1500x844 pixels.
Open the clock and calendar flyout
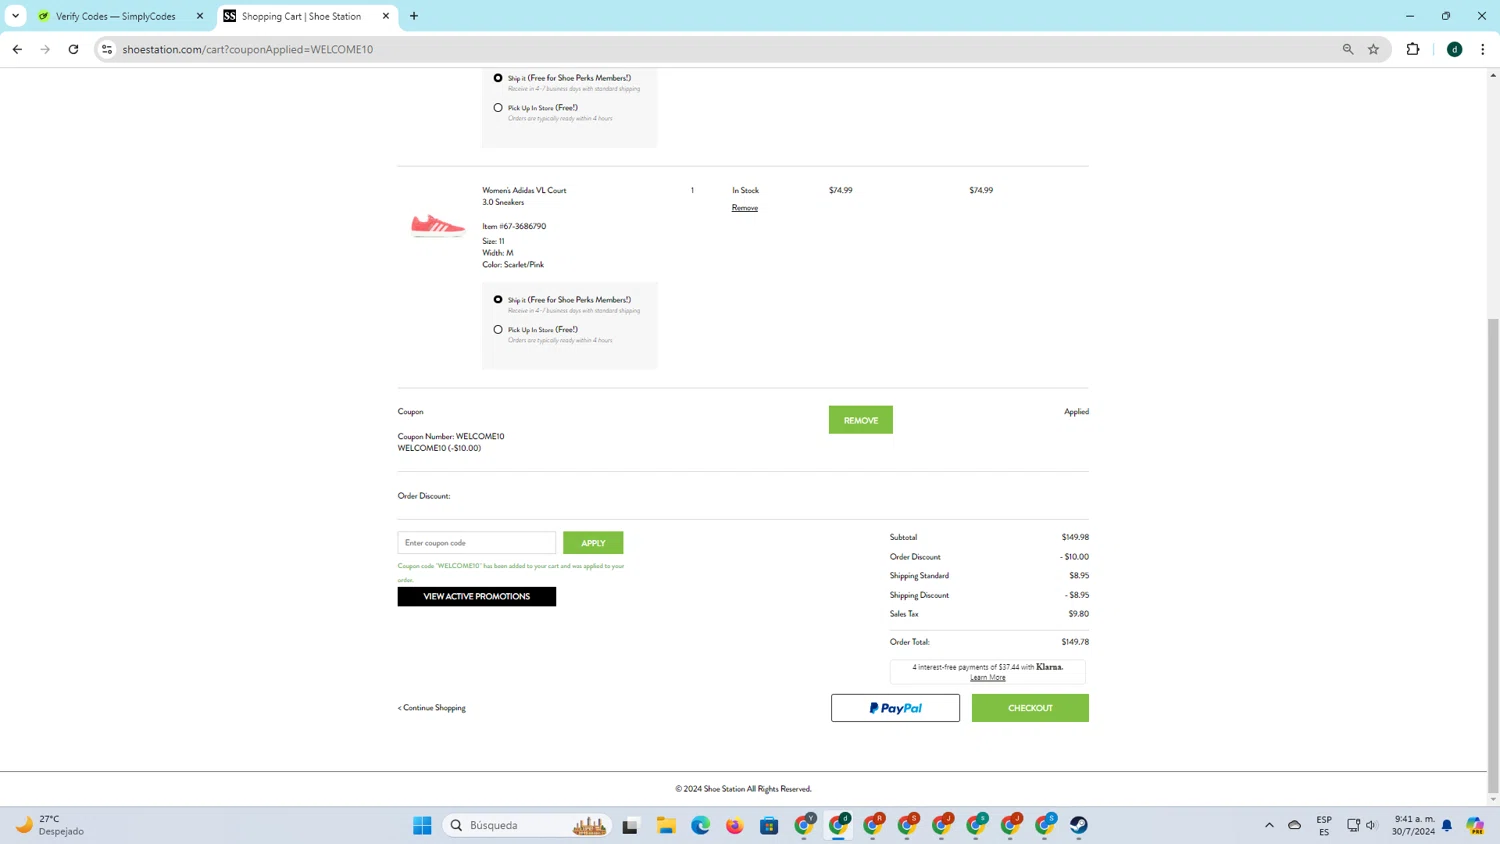coord(1413,825)
